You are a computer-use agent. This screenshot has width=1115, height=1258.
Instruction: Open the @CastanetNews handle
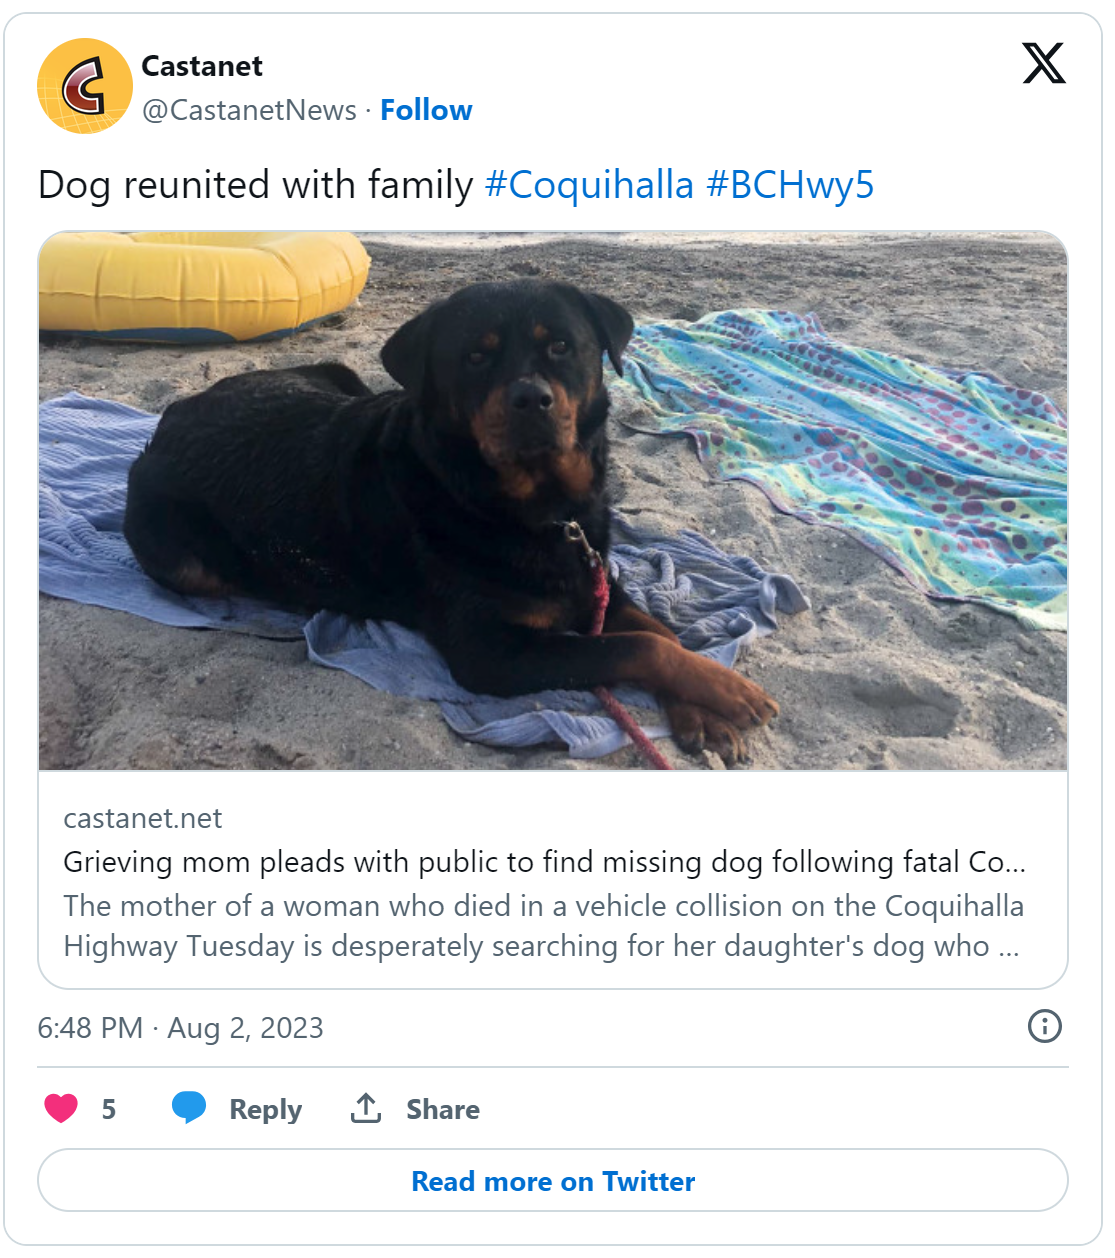coord(249,110)
